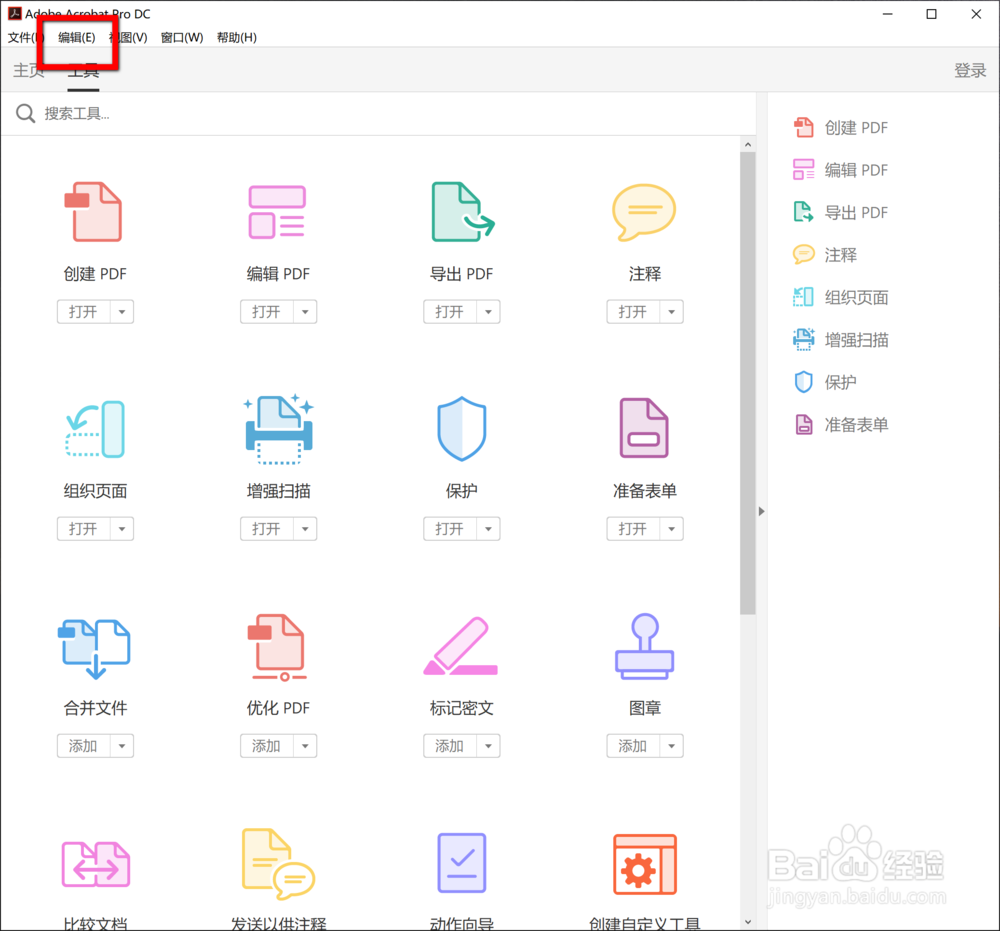Click the Create Custom Tool (创建自定义工具) icon

(645, 864)
